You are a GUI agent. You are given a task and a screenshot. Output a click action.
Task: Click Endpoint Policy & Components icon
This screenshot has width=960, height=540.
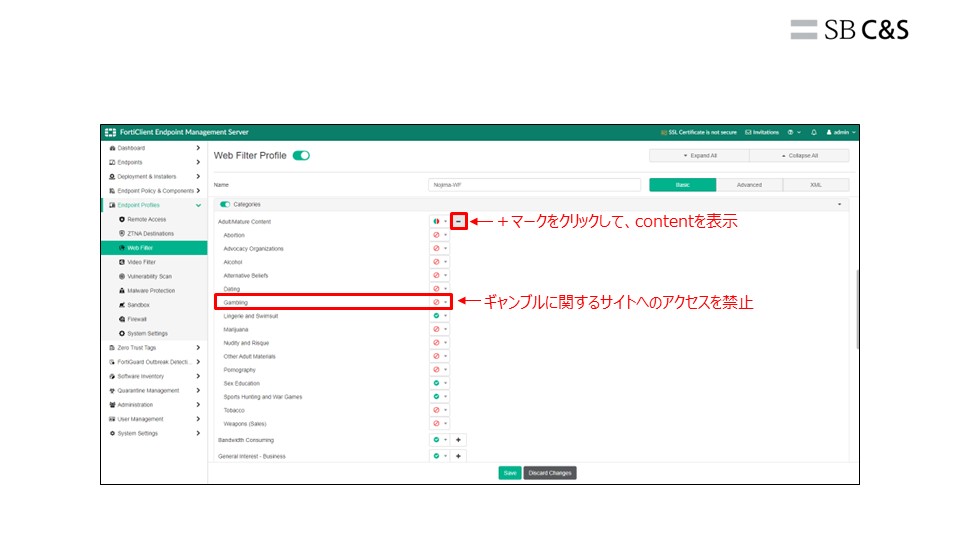point(112,191)
